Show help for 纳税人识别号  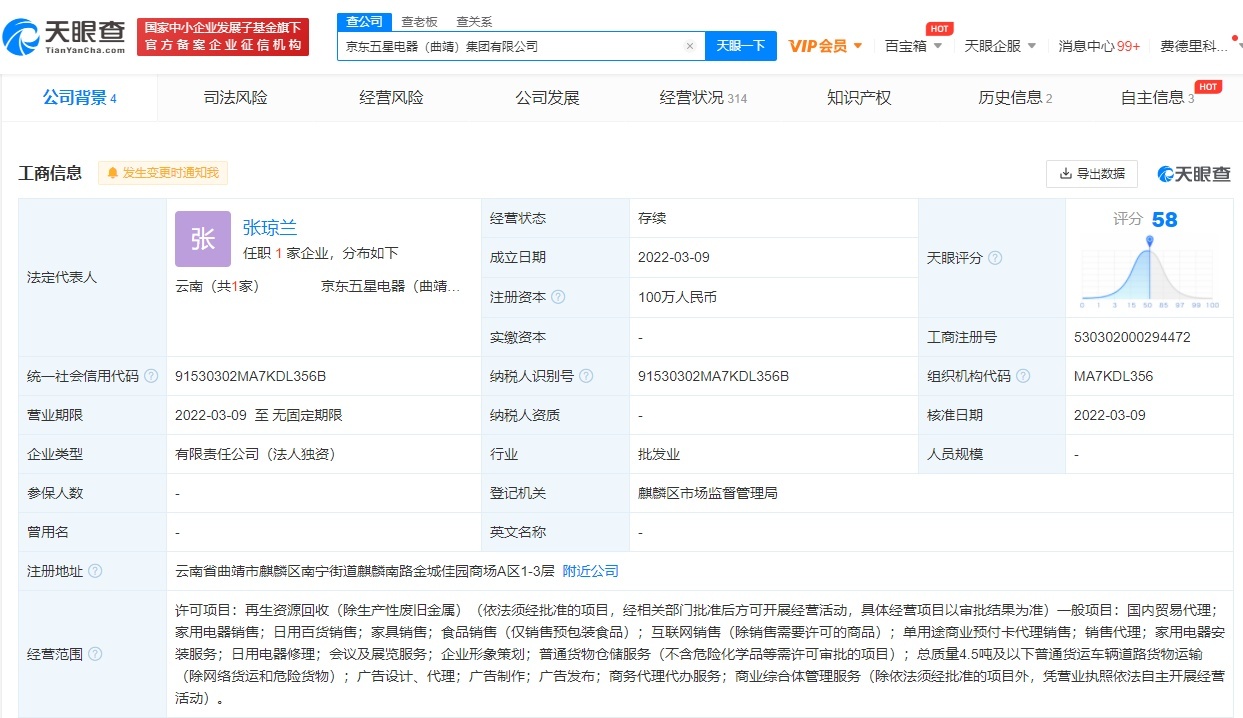coord(586,376)
